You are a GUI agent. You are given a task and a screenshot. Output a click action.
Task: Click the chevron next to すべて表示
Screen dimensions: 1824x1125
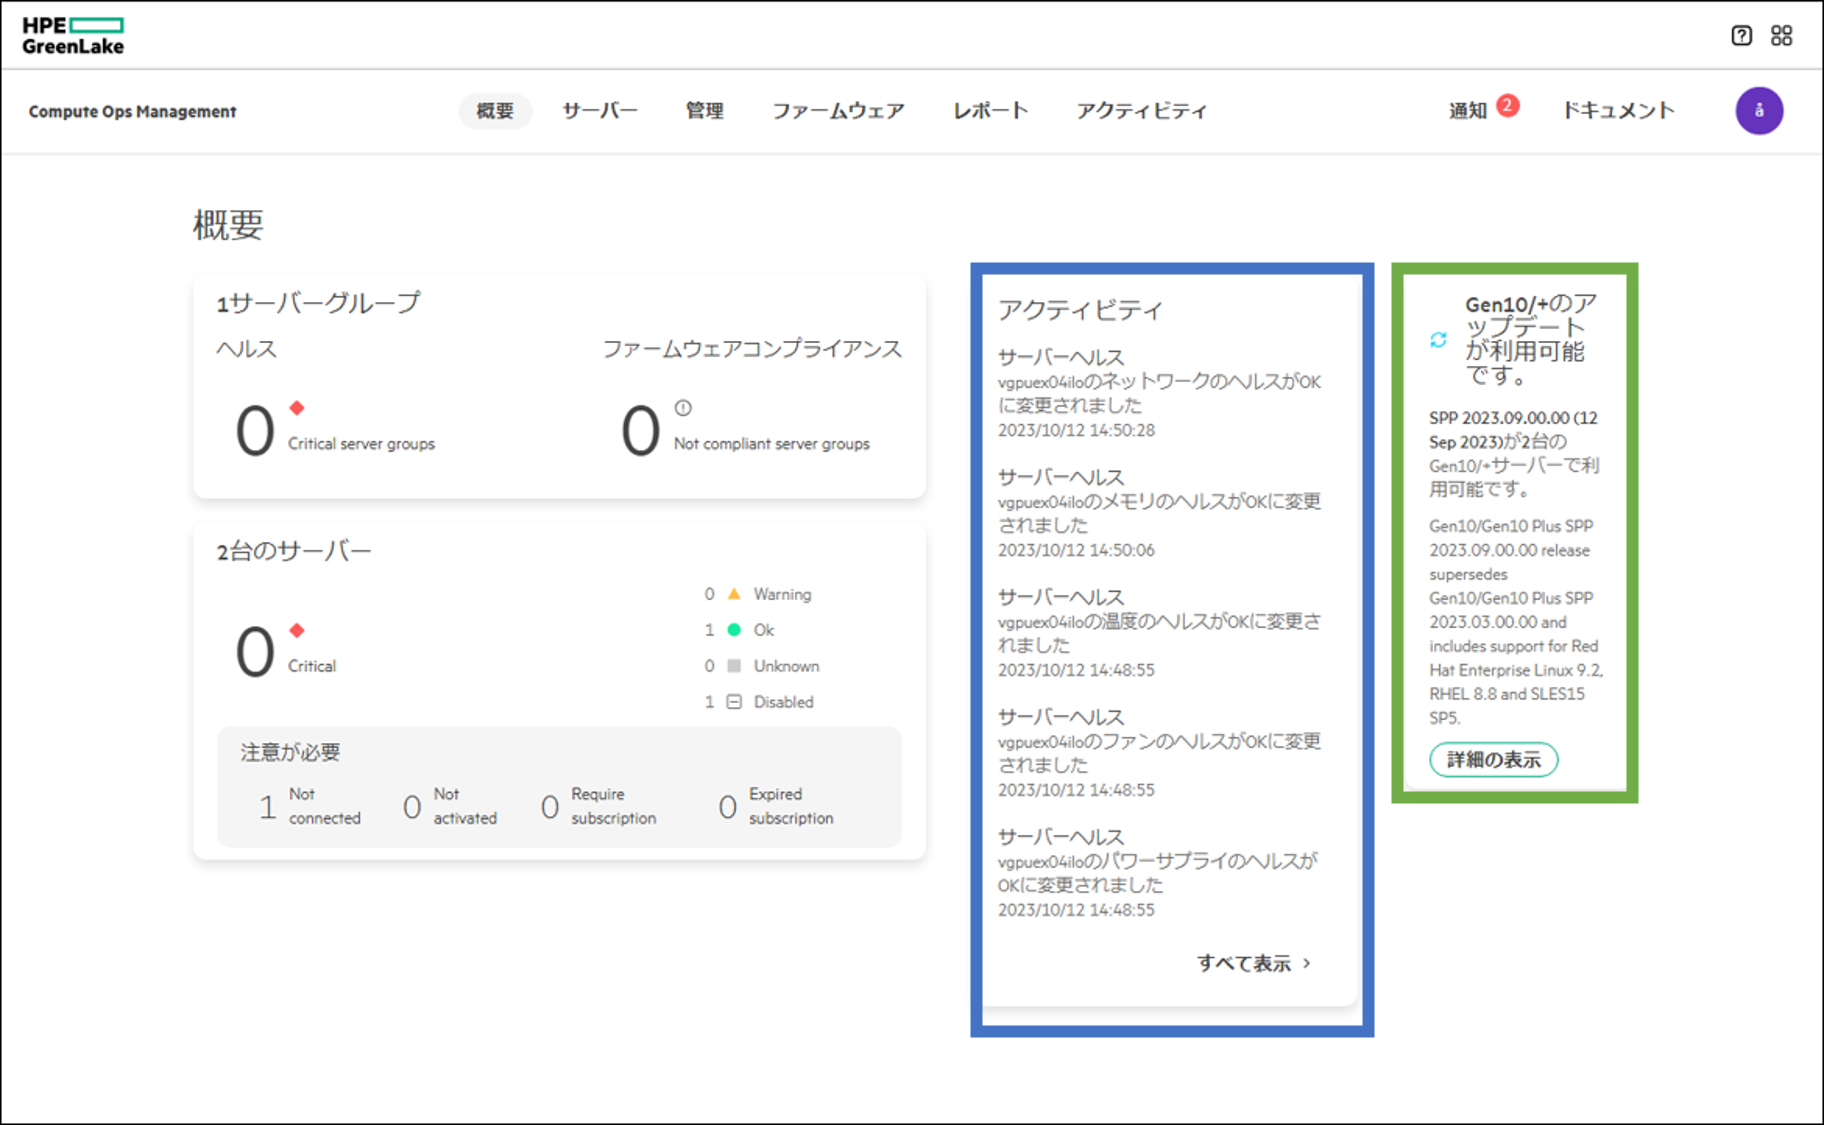click(x=1307, y=963)
